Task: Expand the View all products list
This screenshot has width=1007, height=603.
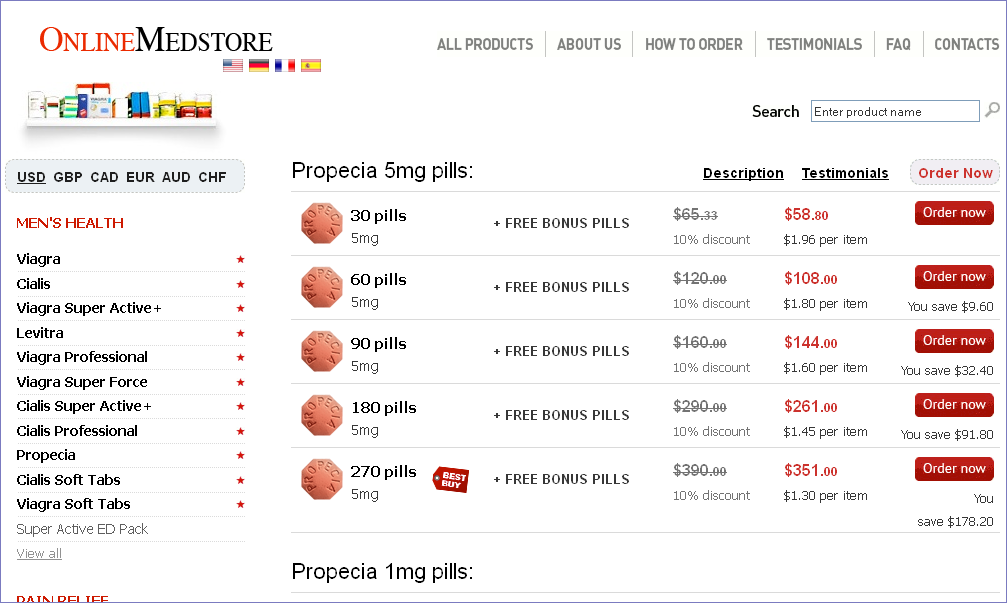Action: coord(39,553)
